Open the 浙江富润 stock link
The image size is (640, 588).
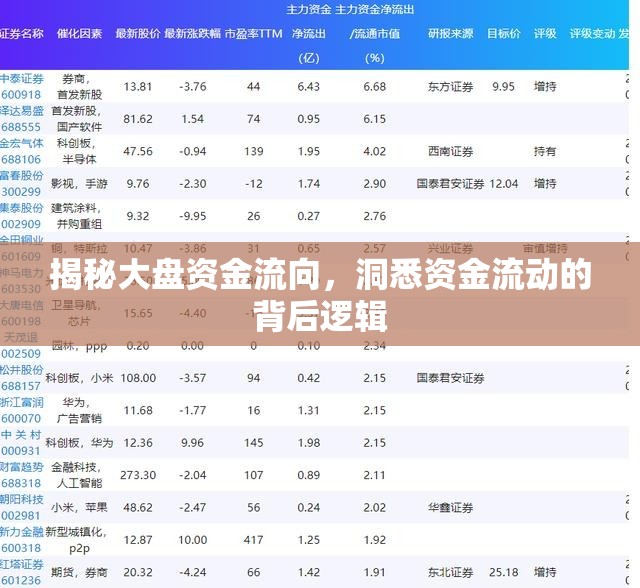click(21, 402)
